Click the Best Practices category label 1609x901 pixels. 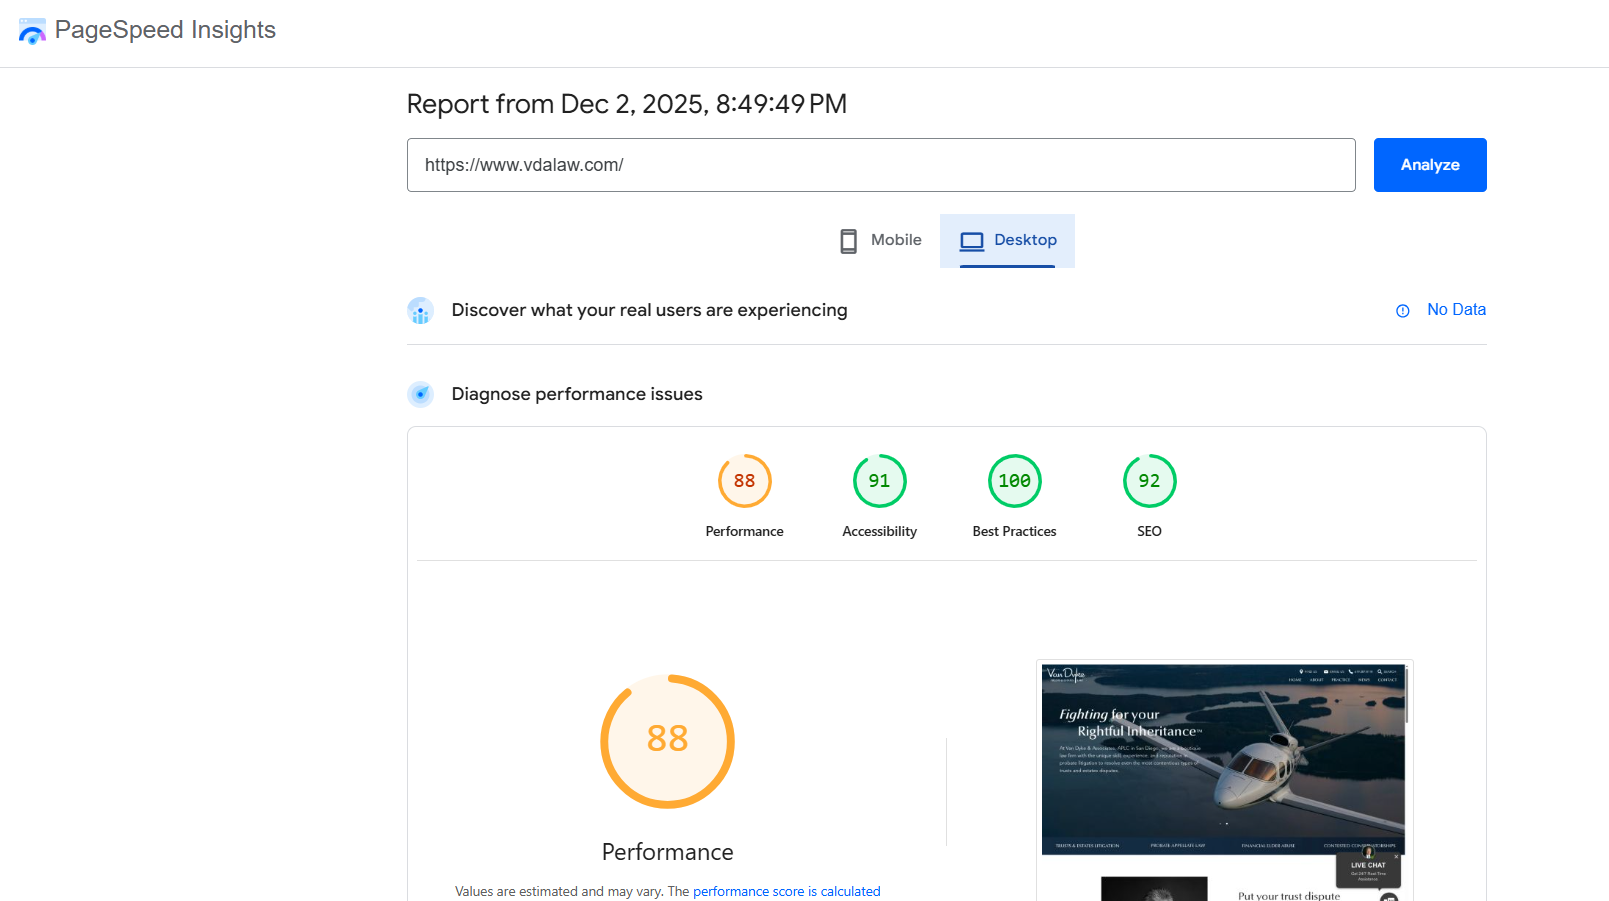point(1015,531)
